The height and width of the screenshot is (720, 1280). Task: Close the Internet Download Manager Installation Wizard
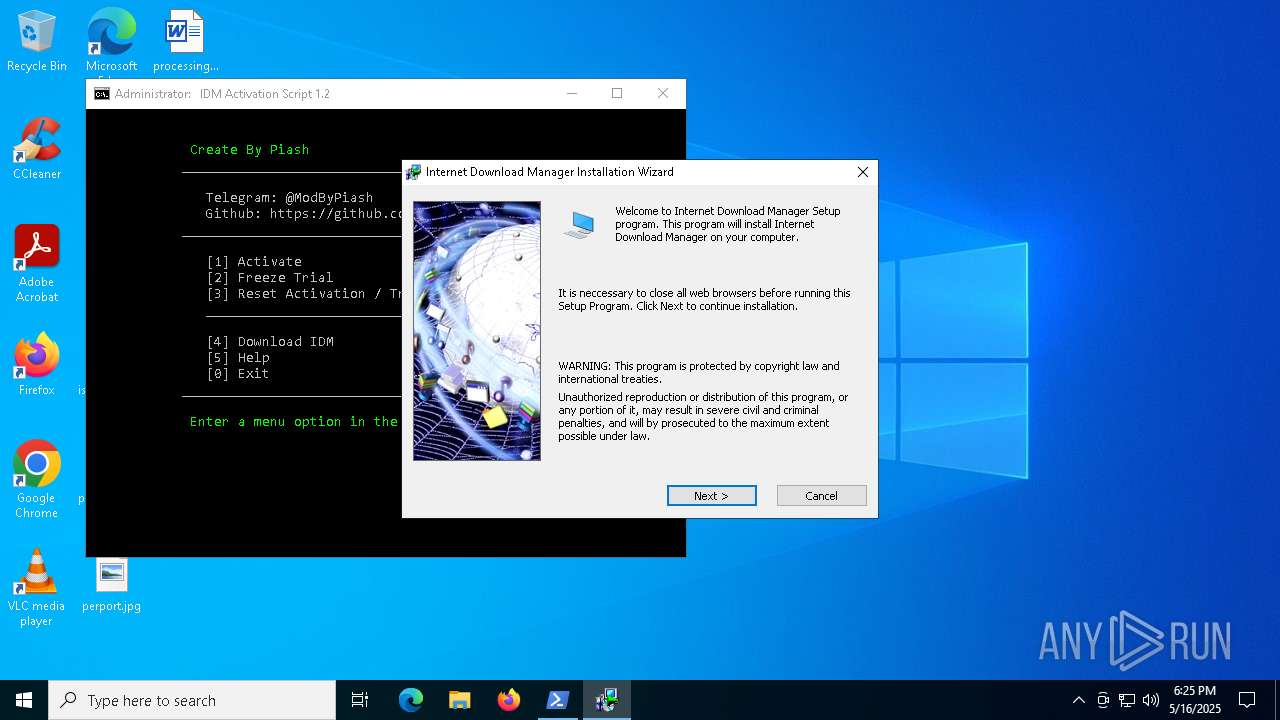tap(862, 172)
